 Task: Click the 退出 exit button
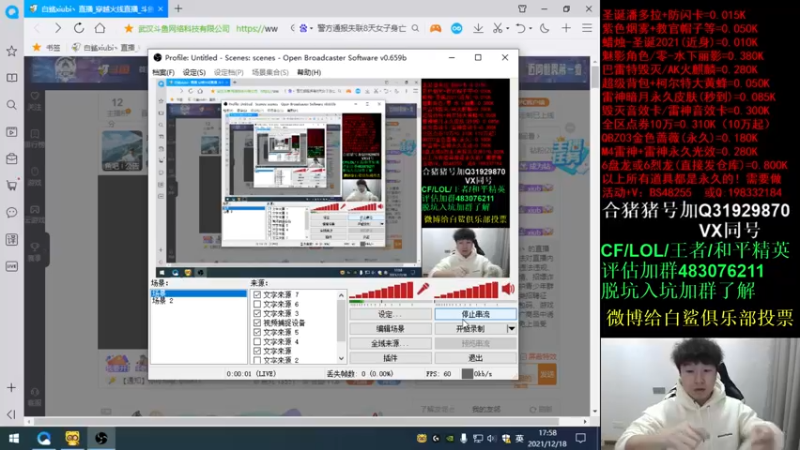coord(476,358)
